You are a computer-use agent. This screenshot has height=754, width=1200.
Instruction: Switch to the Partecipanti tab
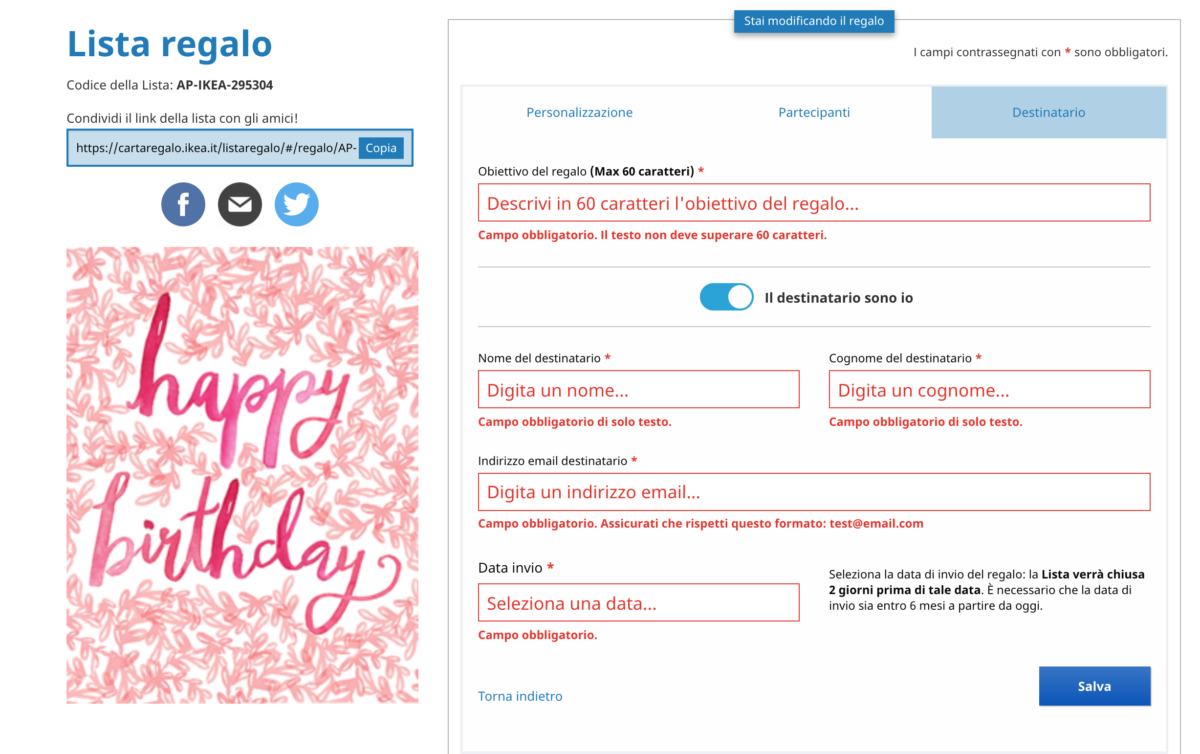click(814, 113)
